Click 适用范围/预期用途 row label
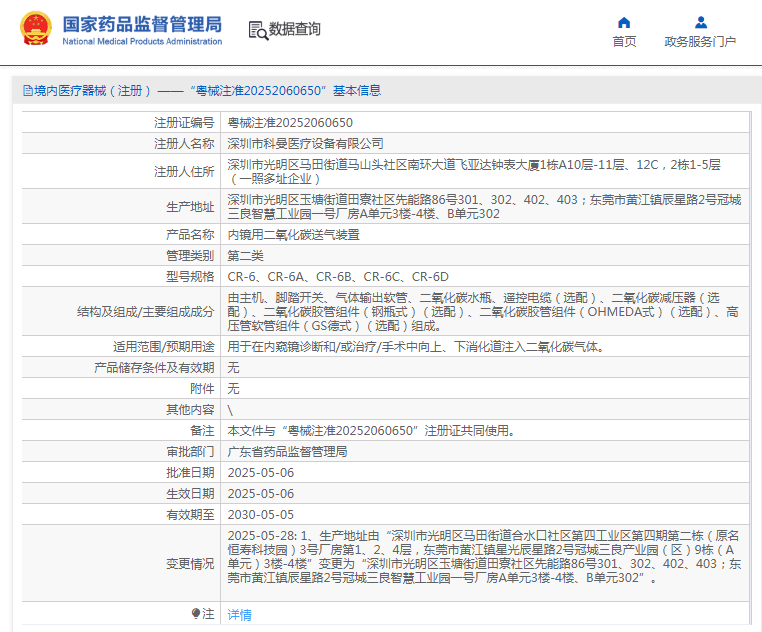 164,347
